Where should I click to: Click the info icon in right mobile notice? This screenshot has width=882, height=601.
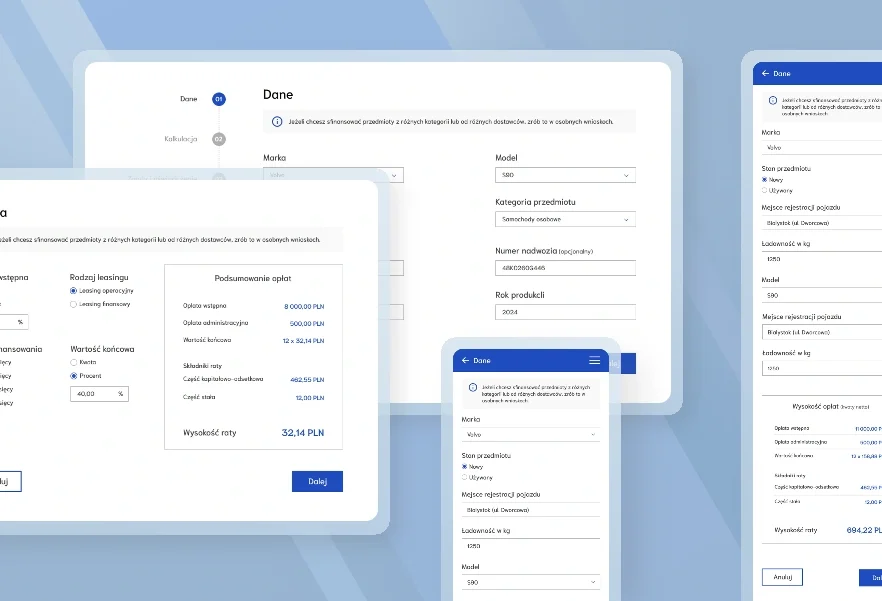pyautogui.click(x=773, y=100)
